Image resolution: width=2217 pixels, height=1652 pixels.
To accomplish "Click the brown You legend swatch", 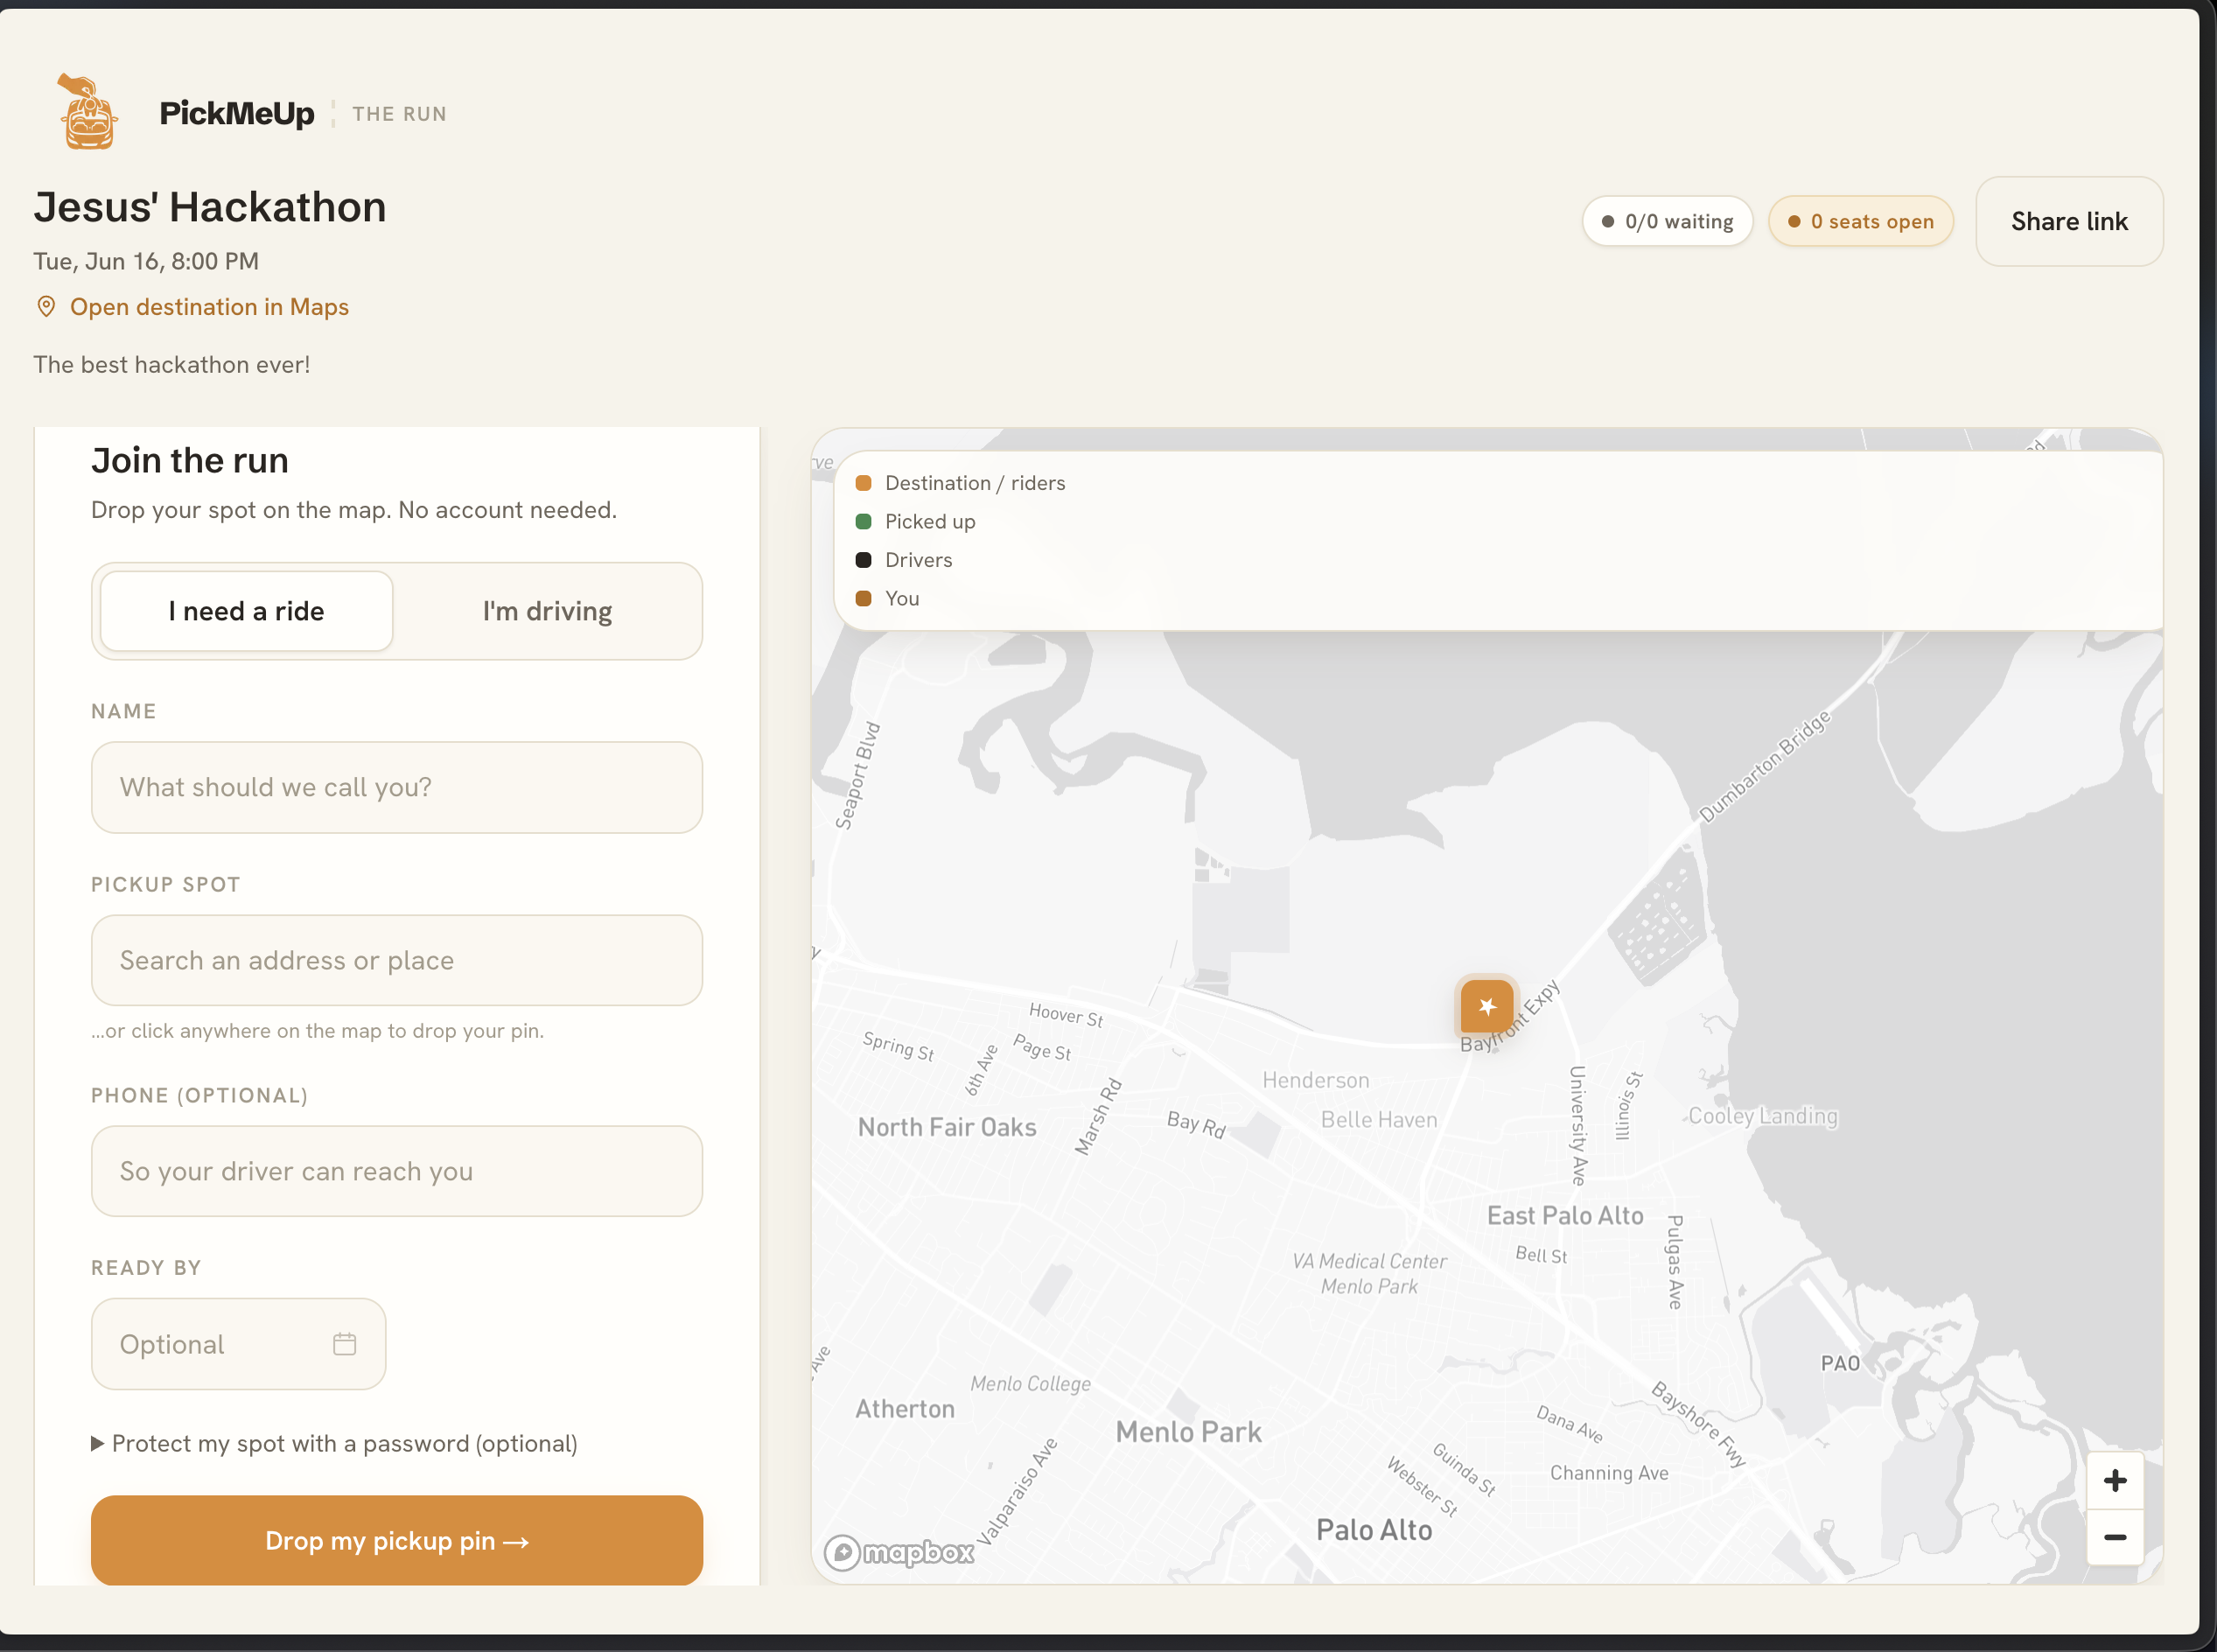I will (863, 598).
